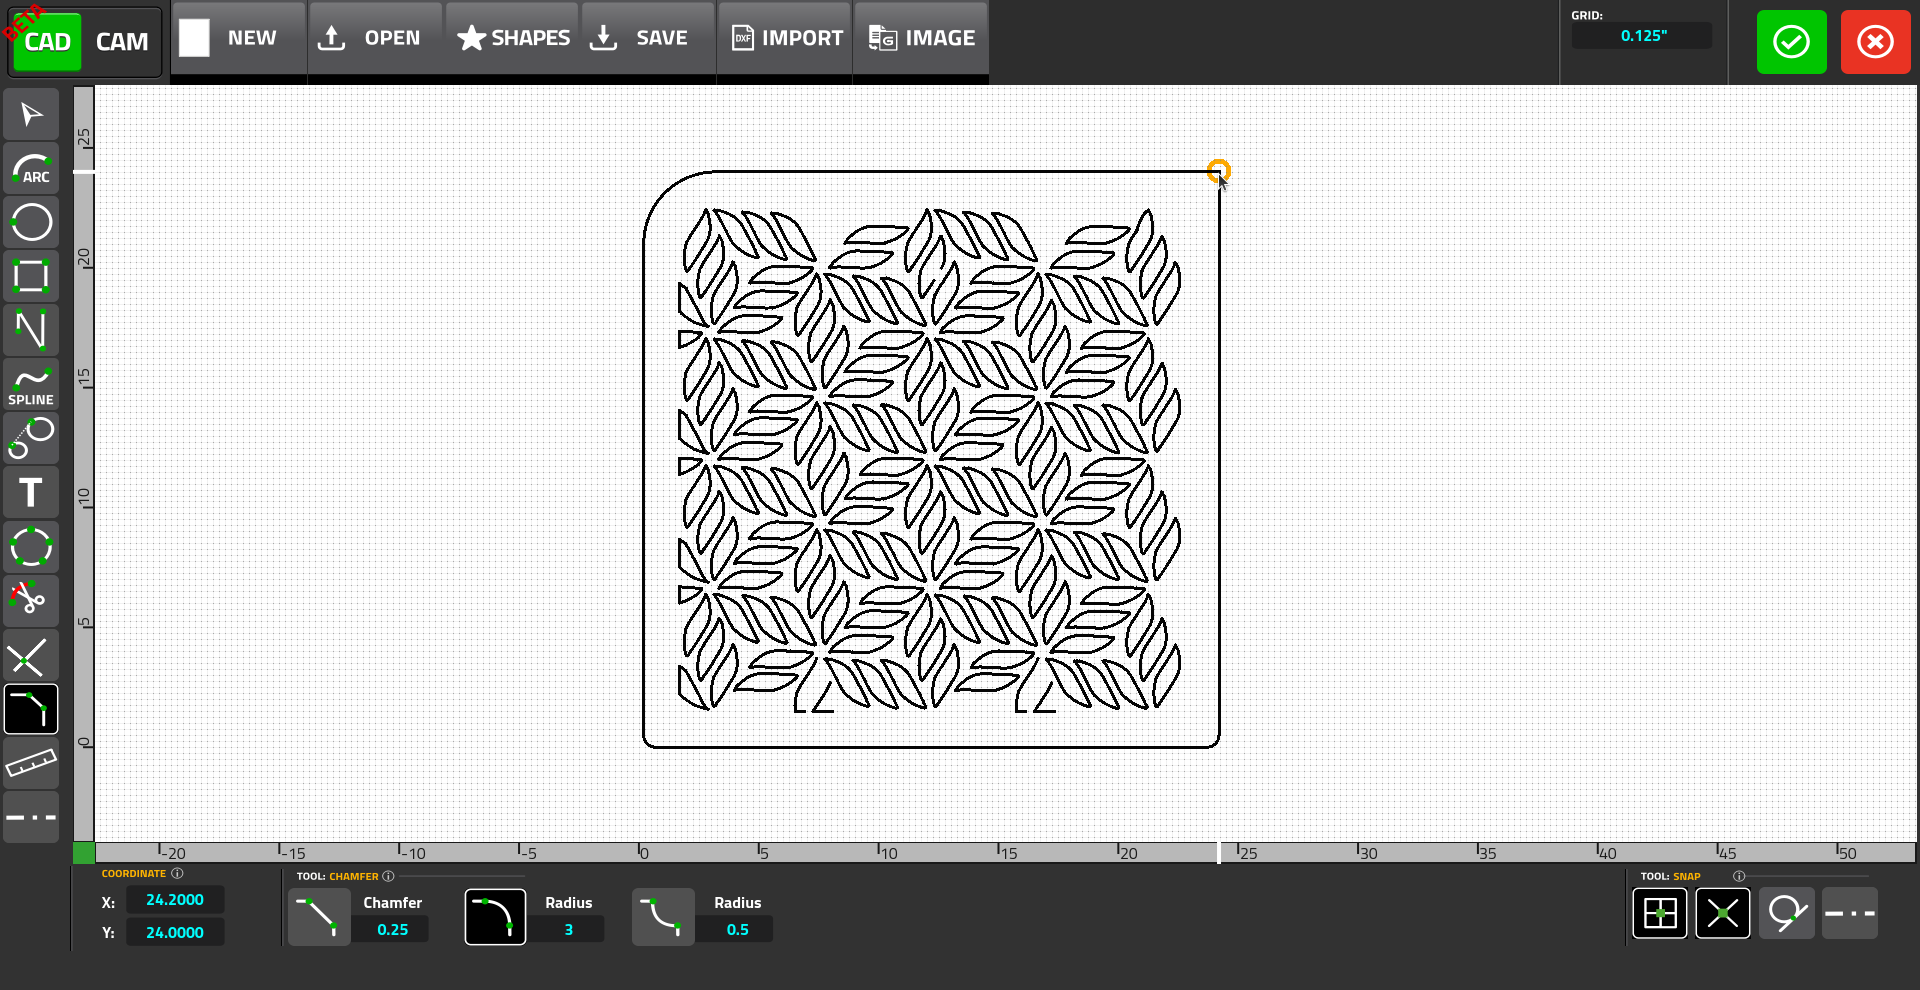
Task: Open the Text tool
Action: click(31, 492)
